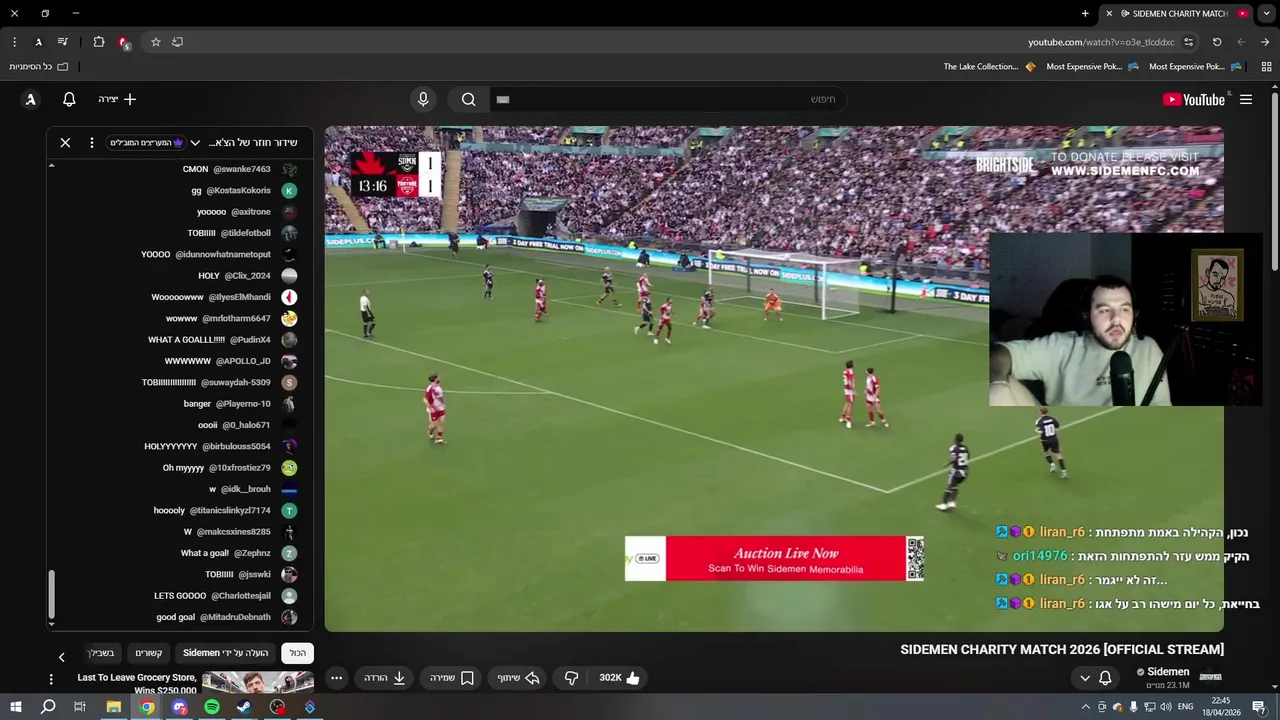Select the 'קשורים' filter chip
This screenshot has height=720, width=1280.
[149, 653]
